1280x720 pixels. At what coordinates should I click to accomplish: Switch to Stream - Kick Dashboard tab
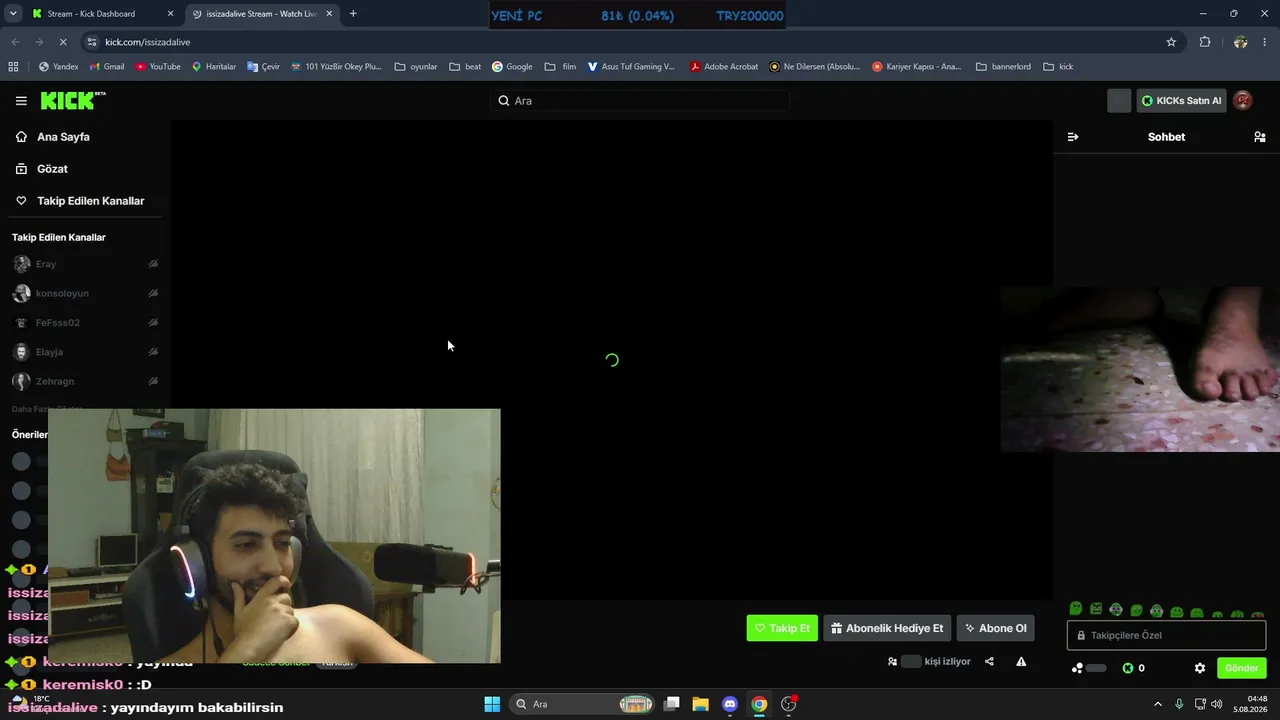[x=100, y=14]
